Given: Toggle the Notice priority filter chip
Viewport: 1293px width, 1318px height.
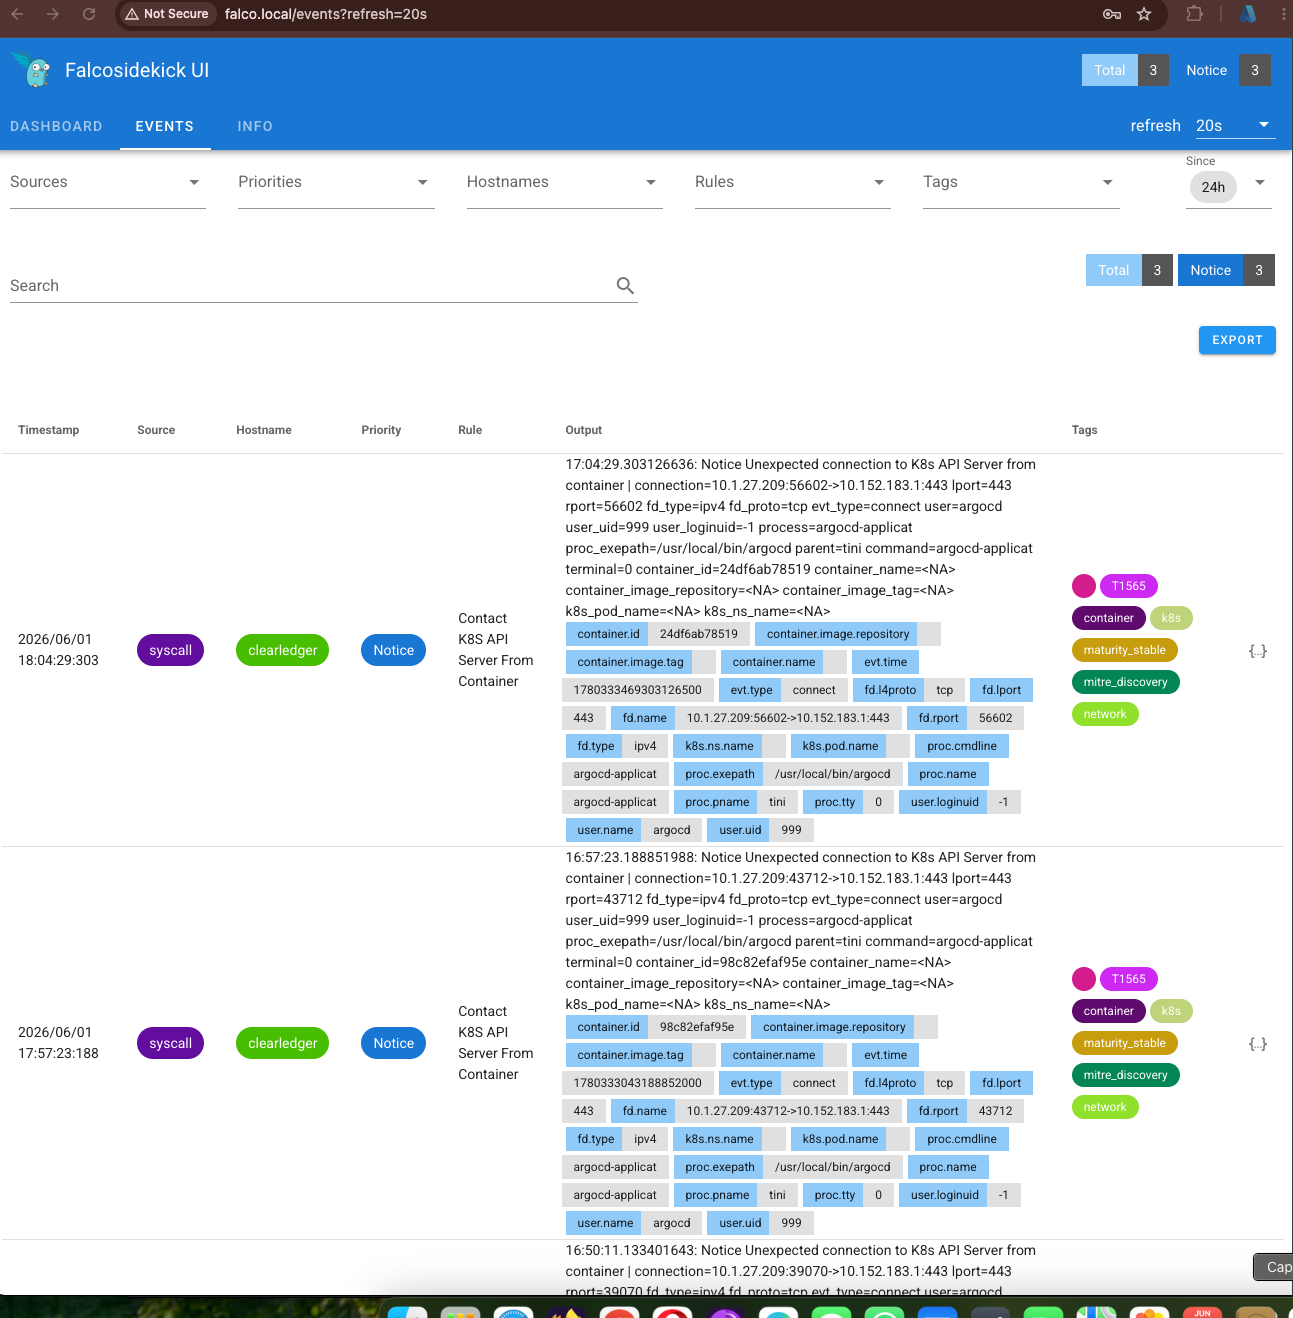Looking at the screenshot, I should (1226, 270).
